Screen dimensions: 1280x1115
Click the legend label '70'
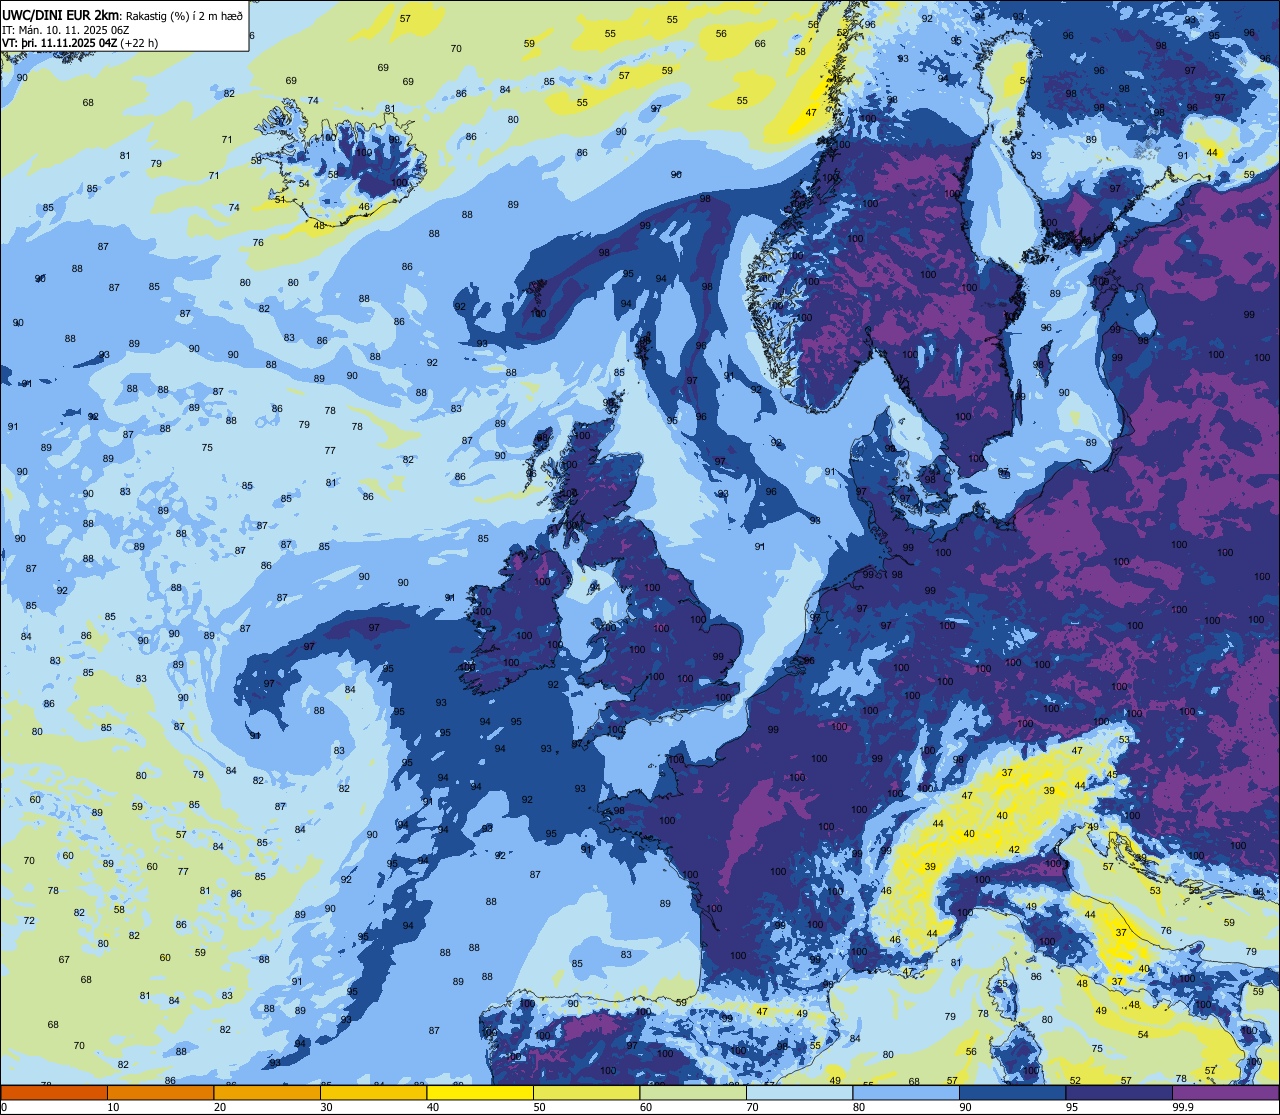tap(752, 1107)
